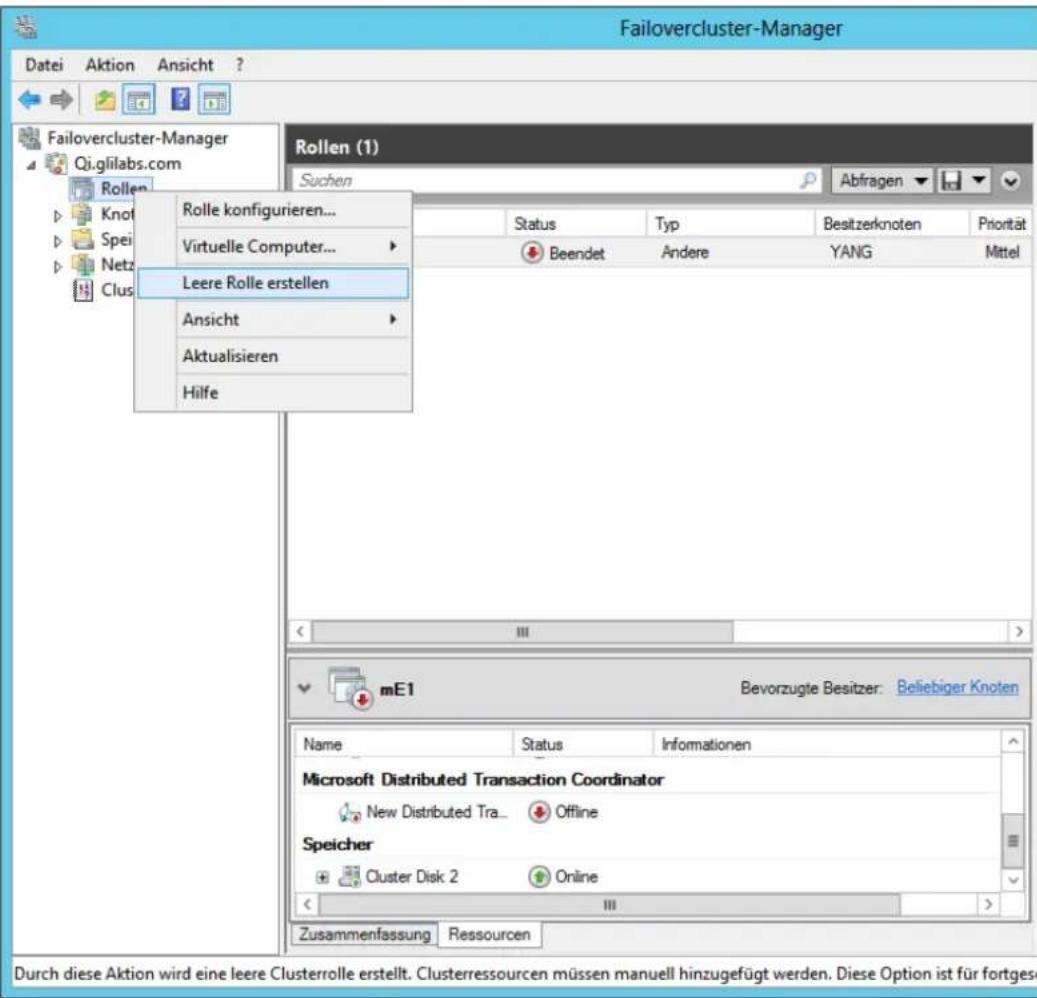Collapse the mE1 details panel chevron
Screen dimensions: 1037x998
pyautogui.click(x=304, y=688)
